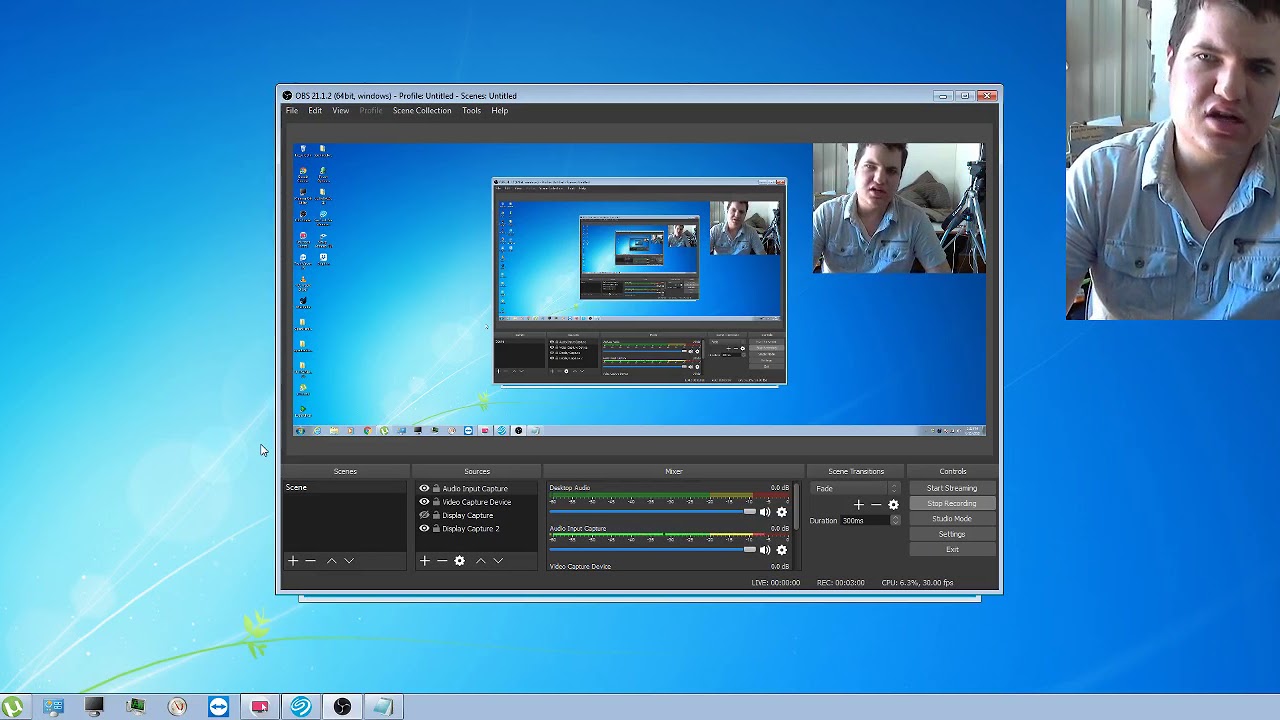This screenshot has width=1280, height=720.
Task: Move the scene up in the Scenes list
Action: [x=331, y=561]
